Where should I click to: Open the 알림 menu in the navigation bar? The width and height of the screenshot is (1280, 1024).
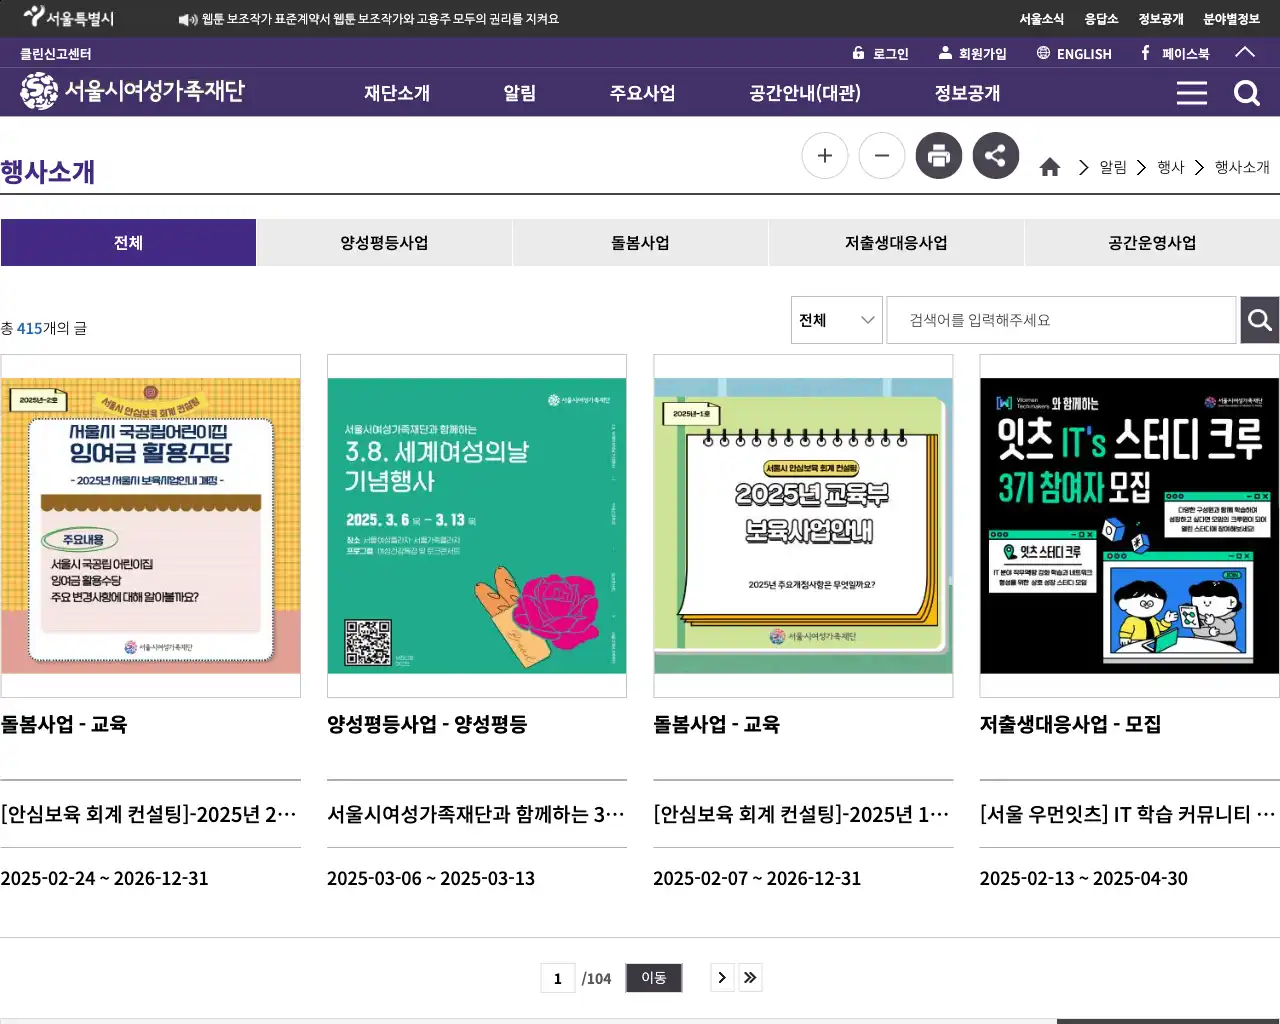click(x=520, y=92)
